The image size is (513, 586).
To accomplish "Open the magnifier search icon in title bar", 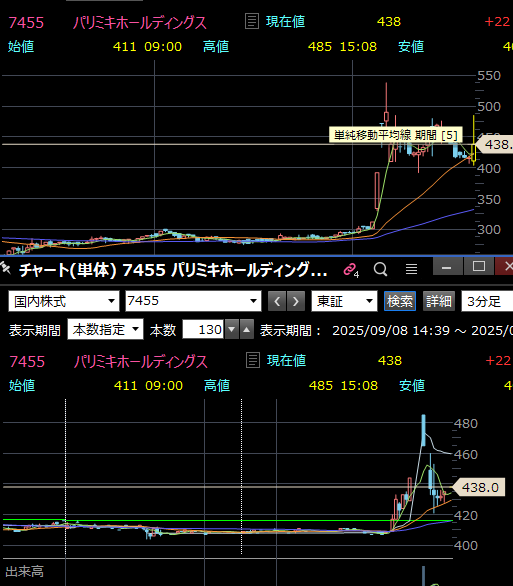I will point(380,269).
